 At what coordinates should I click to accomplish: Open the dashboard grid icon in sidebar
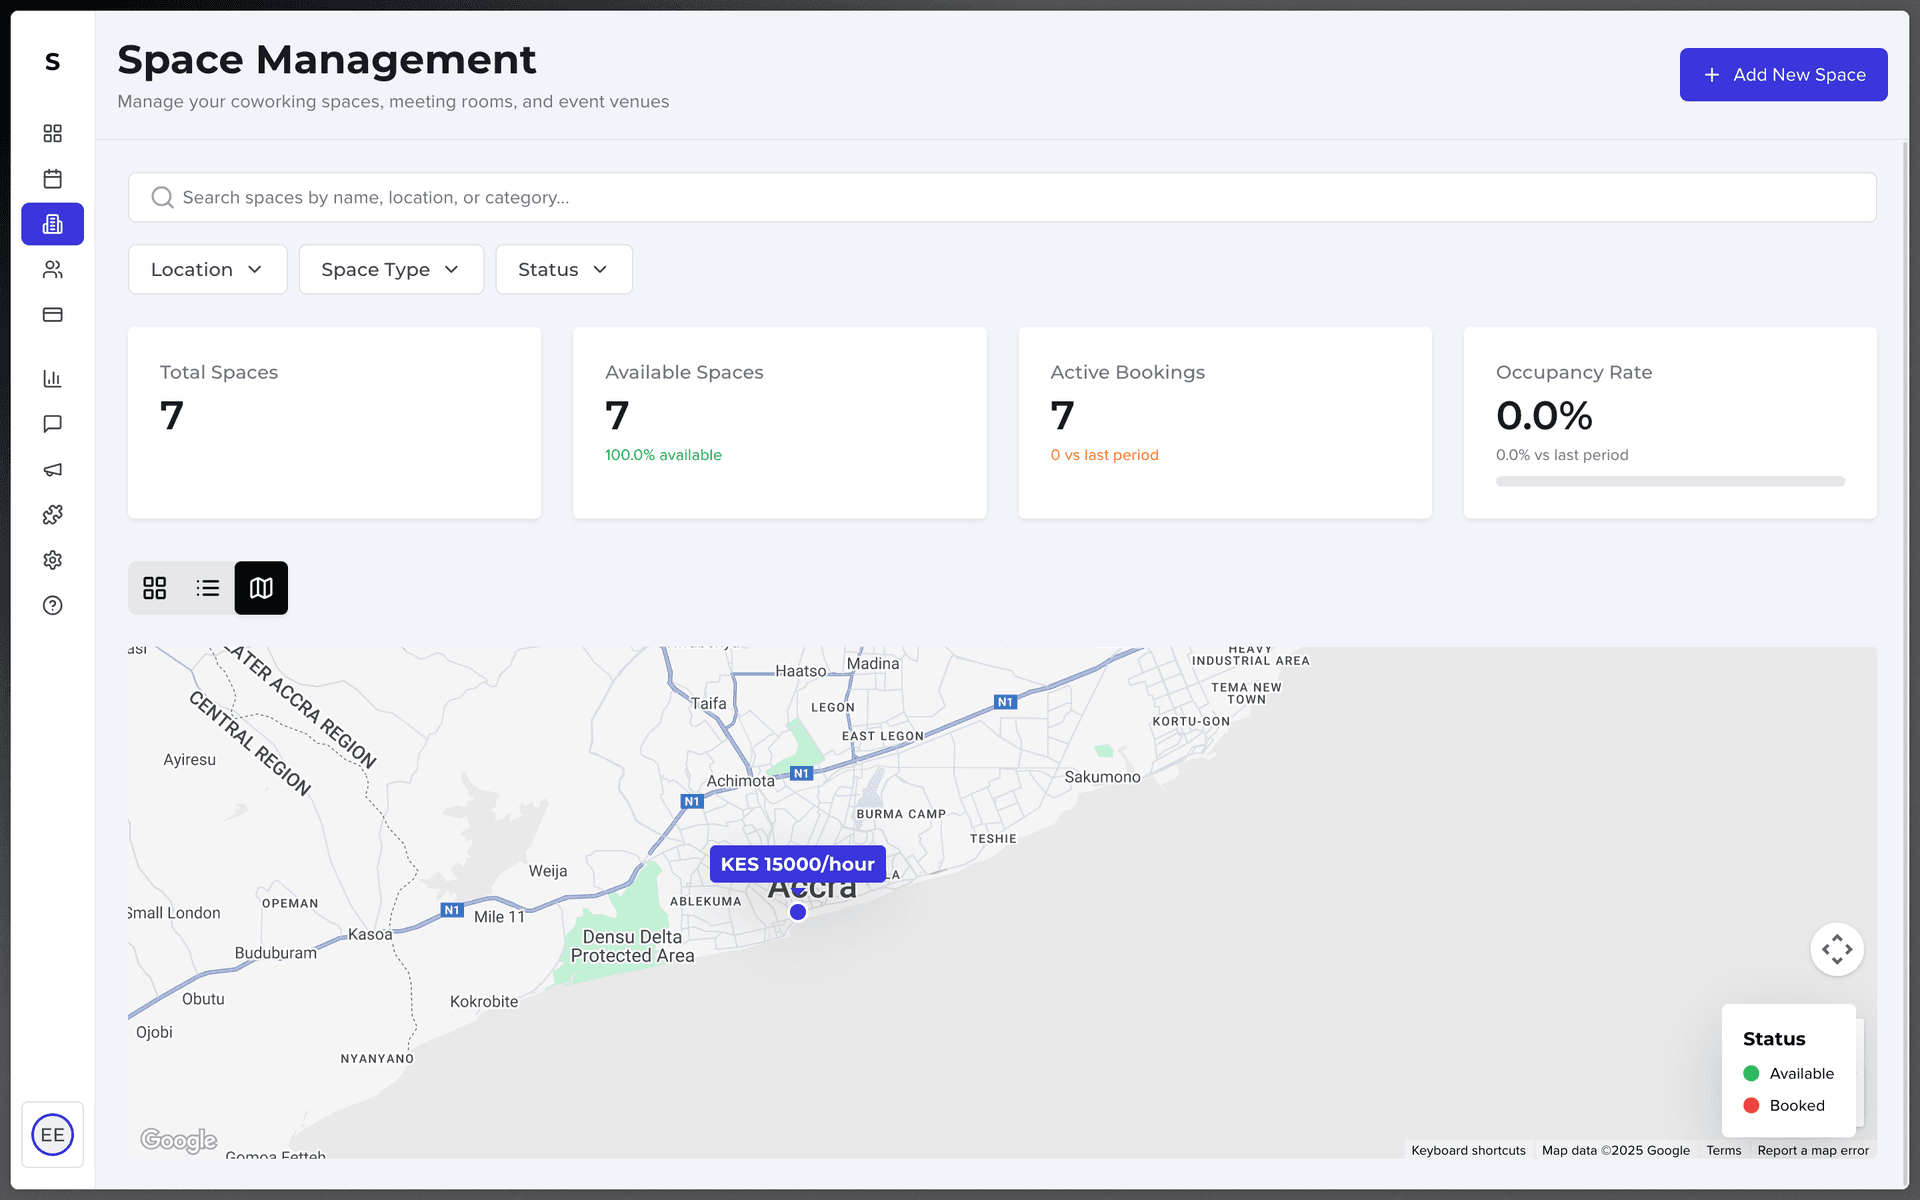coord(52,133)
